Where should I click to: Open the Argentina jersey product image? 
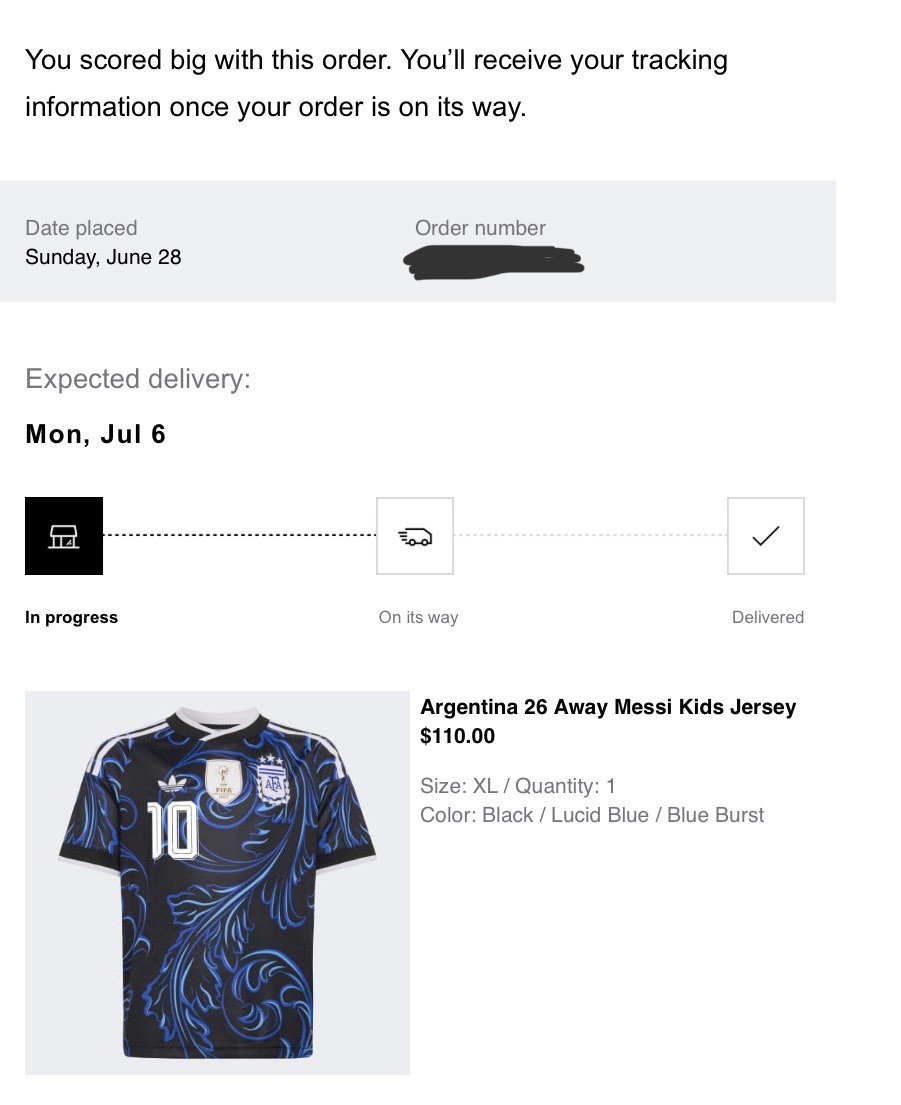(x=217, y=882)
